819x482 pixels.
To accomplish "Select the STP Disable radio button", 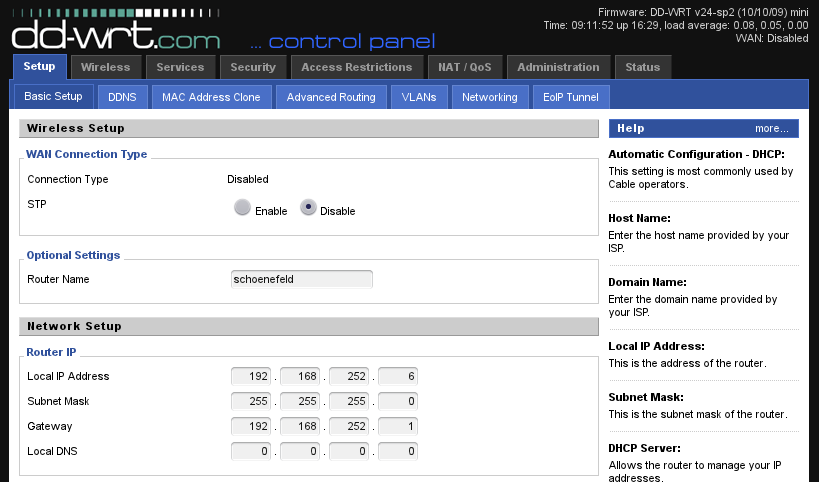I will pyautogui.click(x=309, y=209).
